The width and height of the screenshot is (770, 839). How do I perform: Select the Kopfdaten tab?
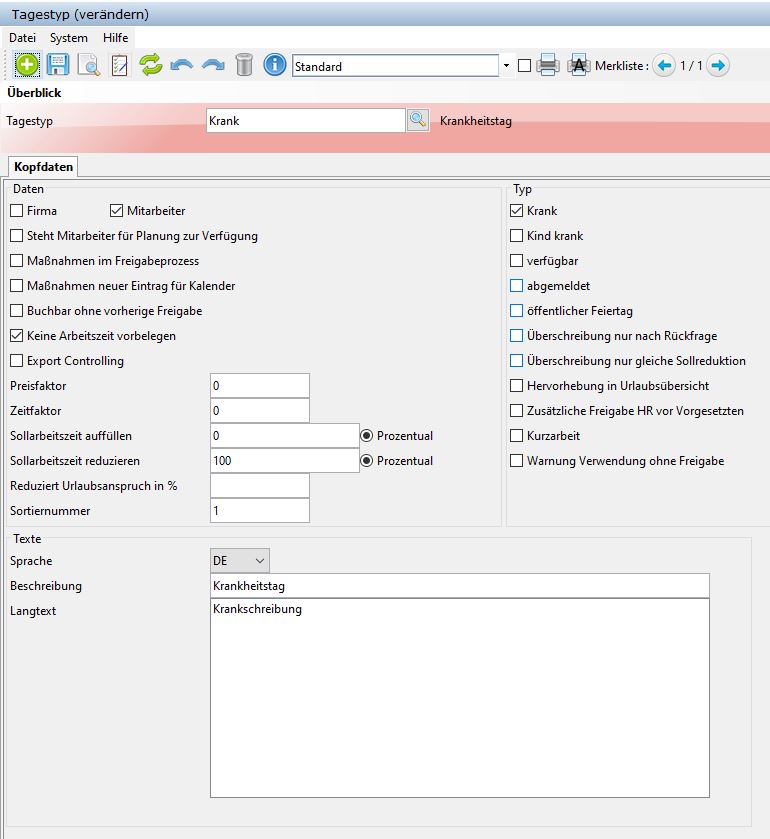42,167
